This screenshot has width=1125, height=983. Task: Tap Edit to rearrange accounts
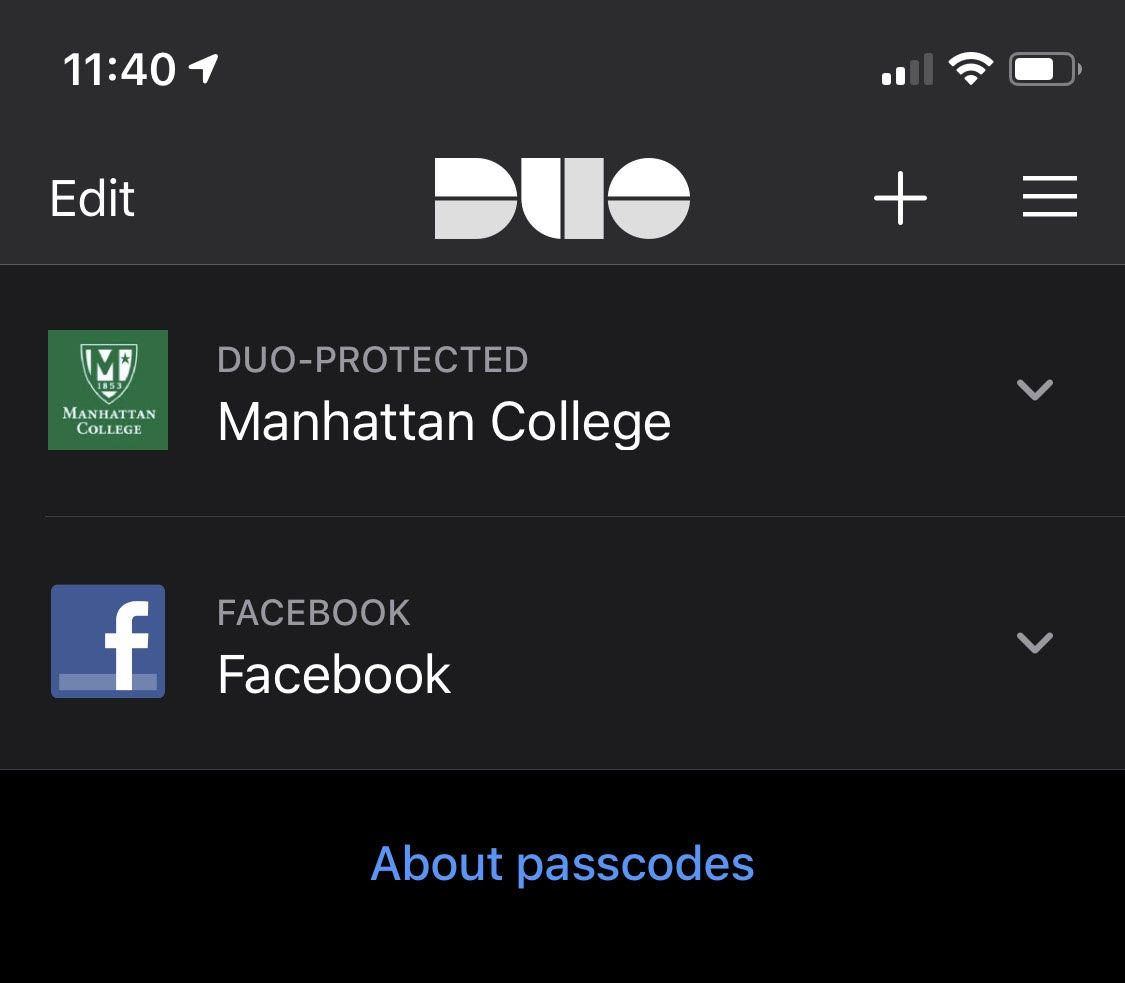[x=91, y=198]
